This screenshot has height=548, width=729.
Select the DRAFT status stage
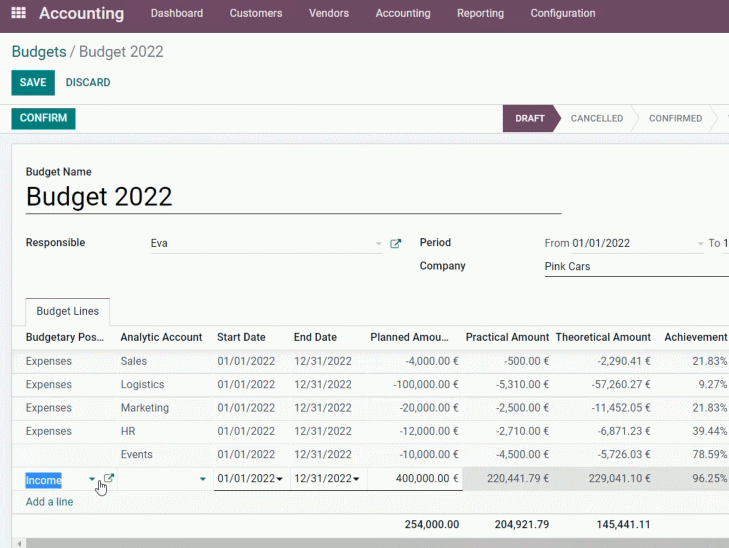point(530,119)
